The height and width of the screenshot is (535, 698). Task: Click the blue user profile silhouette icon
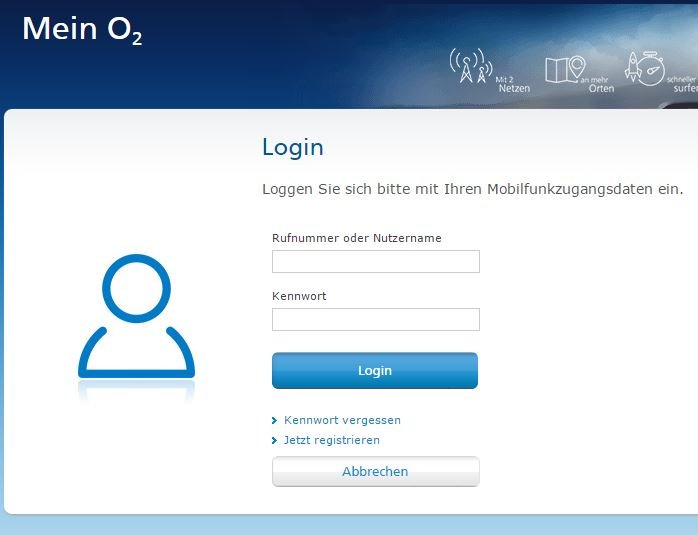[x=136, y=316]
